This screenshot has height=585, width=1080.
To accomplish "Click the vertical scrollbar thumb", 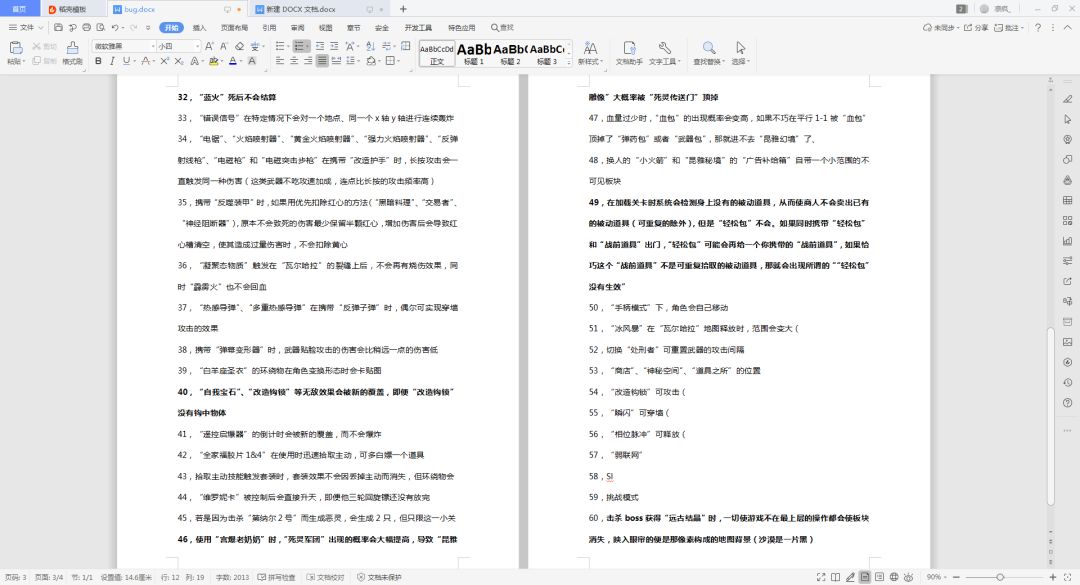I will pos(1050,417).
